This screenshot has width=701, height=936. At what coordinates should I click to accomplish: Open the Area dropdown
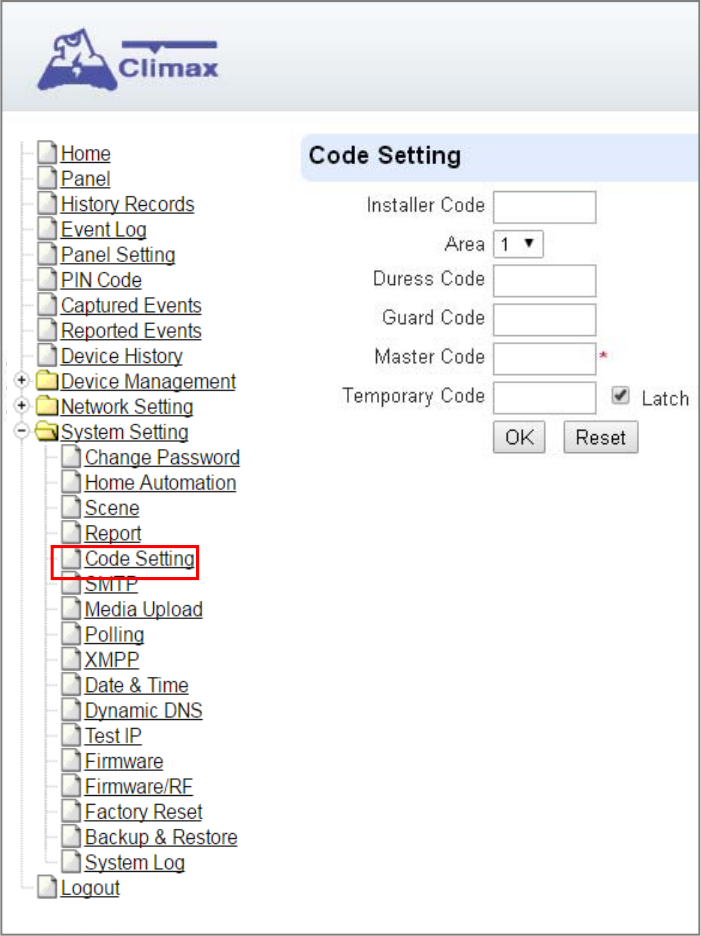click(x=518, y=244)
